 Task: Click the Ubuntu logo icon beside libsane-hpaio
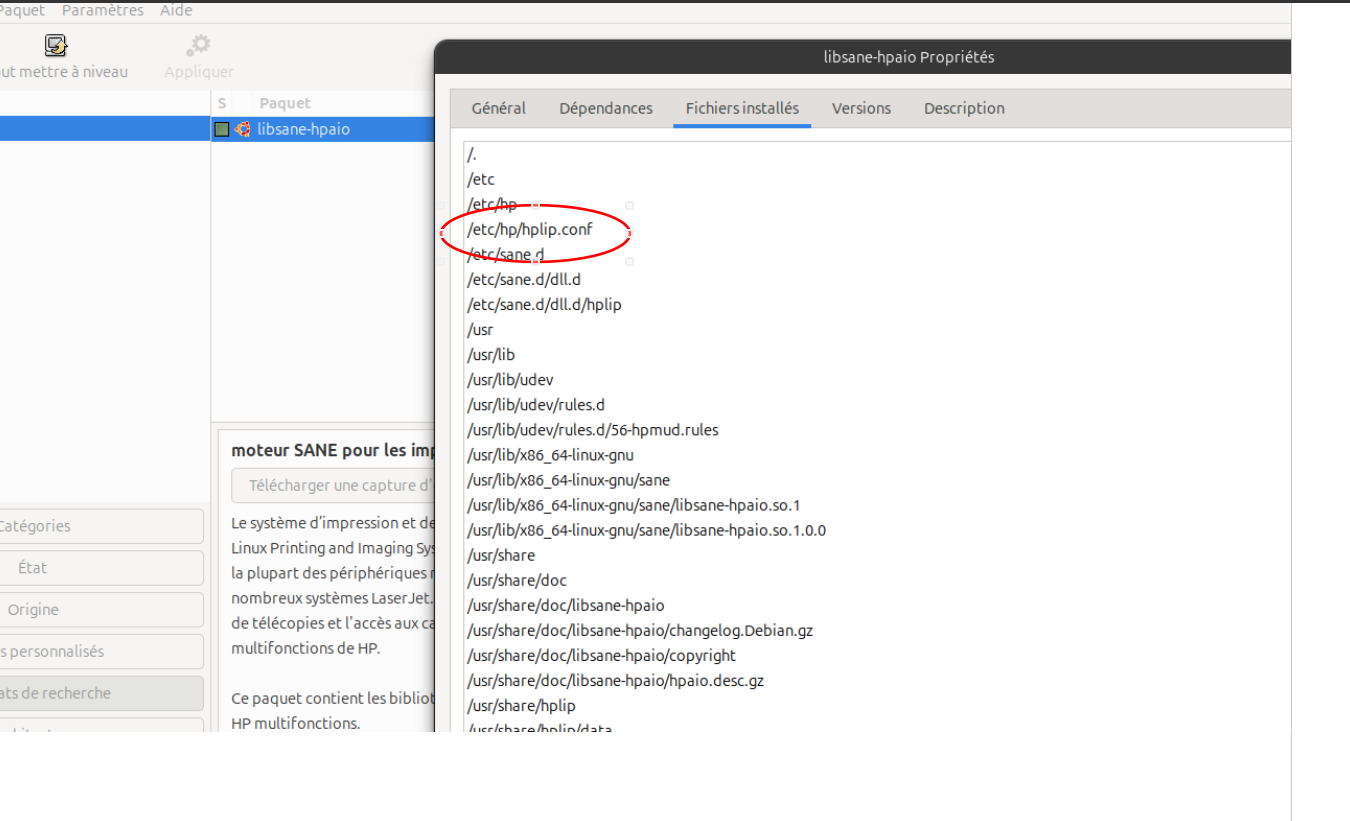[242, 129]
